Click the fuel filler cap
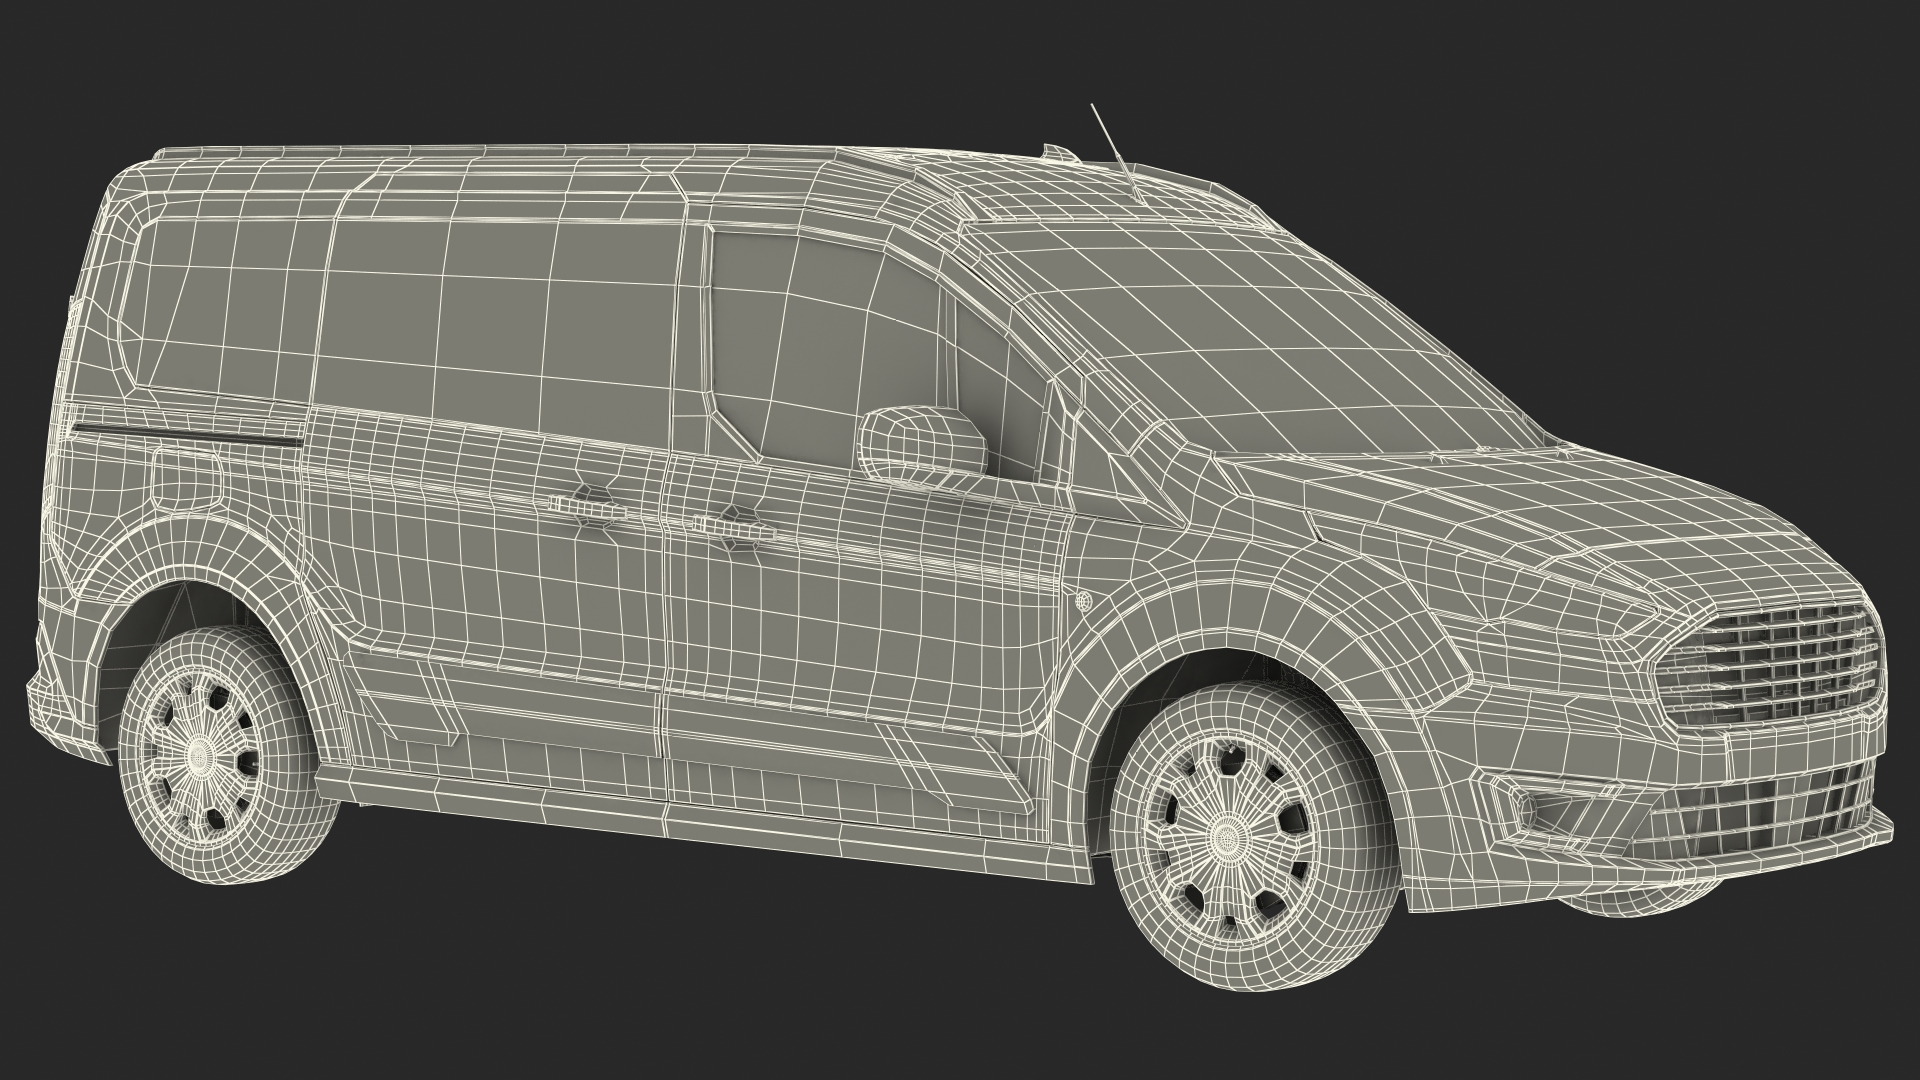Viewport: 1920px width, 1080px height. (187, 478)
